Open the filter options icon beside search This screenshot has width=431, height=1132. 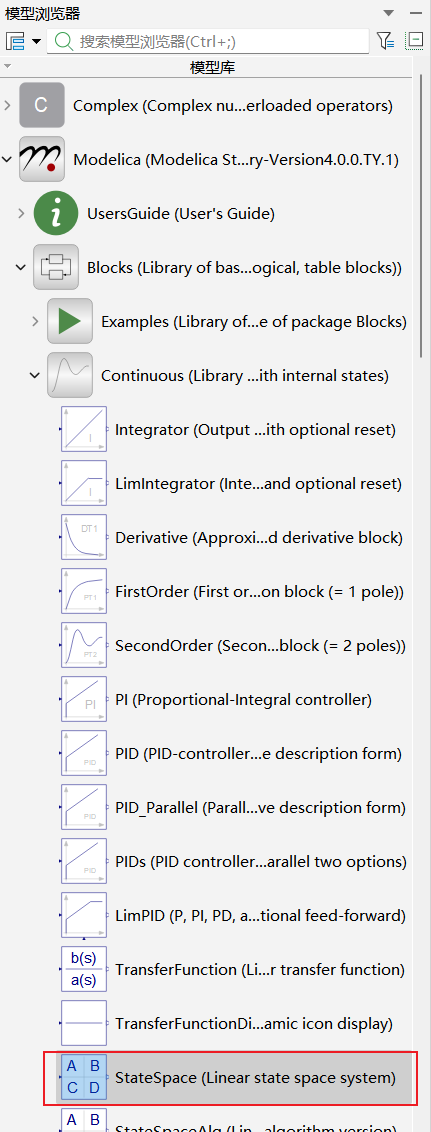coord(385,41)
